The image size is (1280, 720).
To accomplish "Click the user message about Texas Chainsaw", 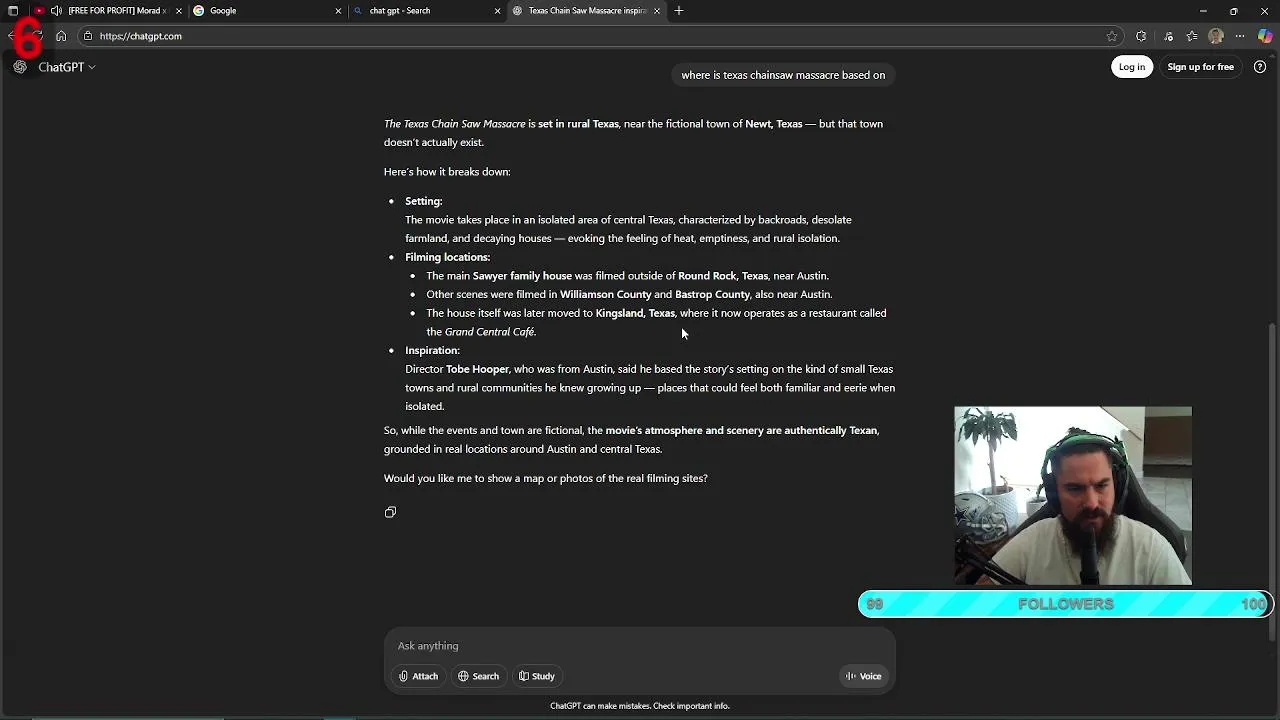I will 783,75.
